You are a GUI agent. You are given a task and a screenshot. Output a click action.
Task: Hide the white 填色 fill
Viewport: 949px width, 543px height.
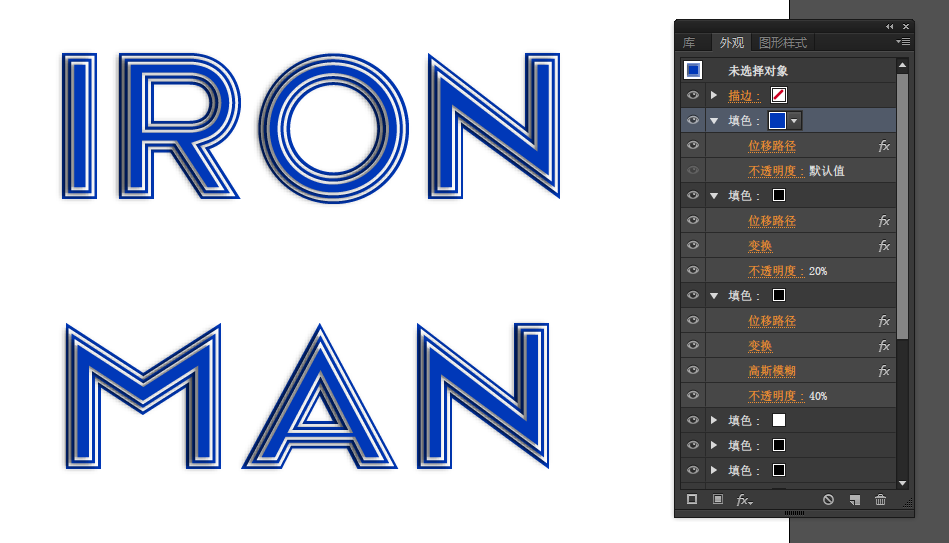pos(693,420)
